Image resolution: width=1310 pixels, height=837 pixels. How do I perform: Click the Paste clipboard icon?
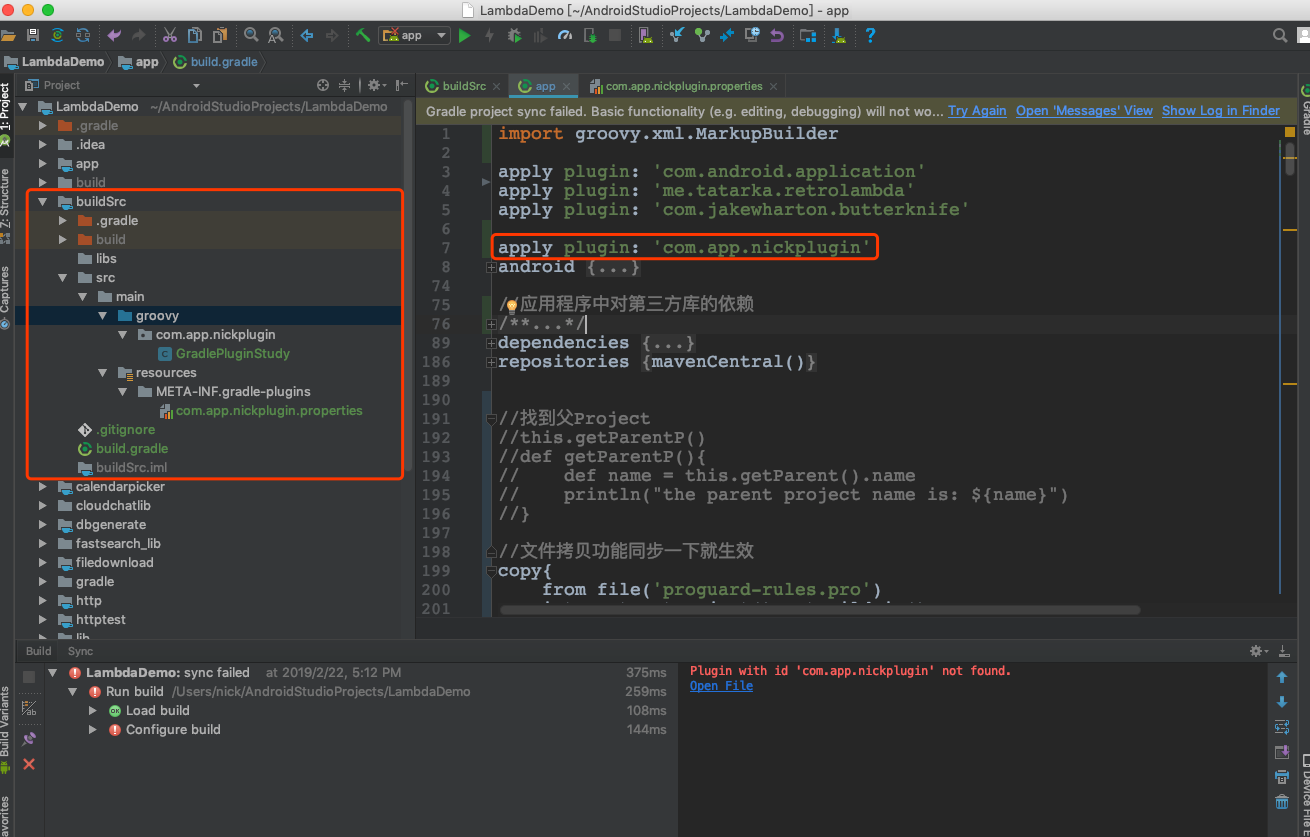coord(220,35)
